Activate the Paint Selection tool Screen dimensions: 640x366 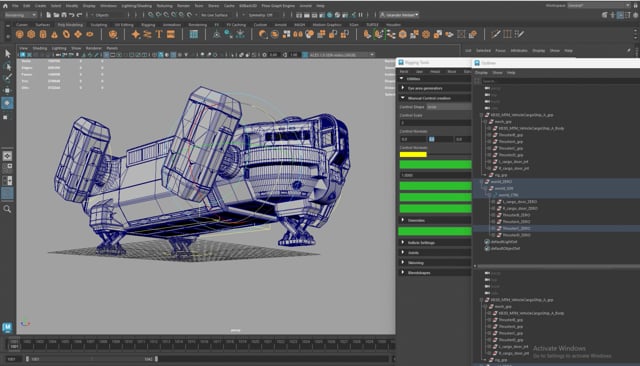(7, 78)
